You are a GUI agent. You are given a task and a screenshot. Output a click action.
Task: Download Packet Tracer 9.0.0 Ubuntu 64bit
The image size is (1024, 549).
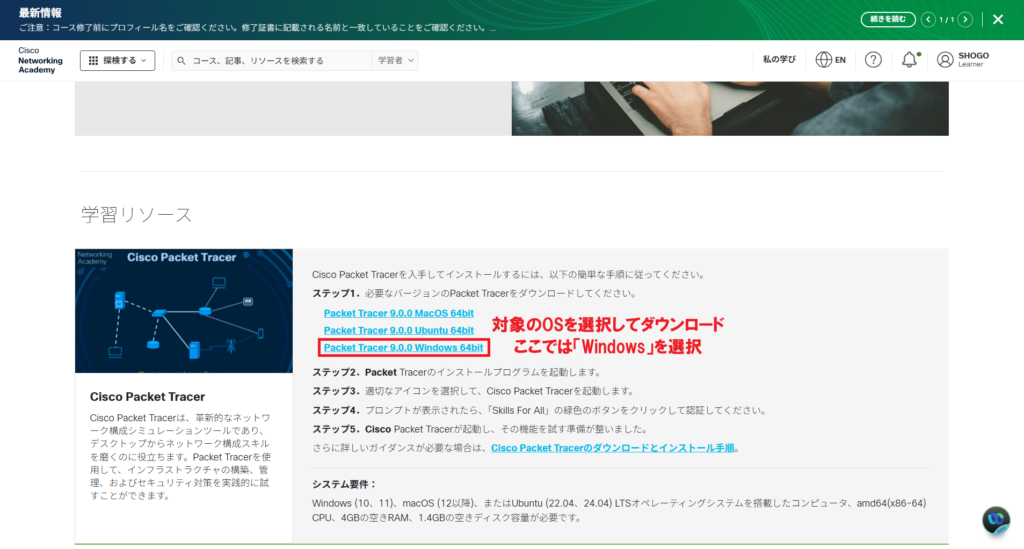click(x=398, y=330)
